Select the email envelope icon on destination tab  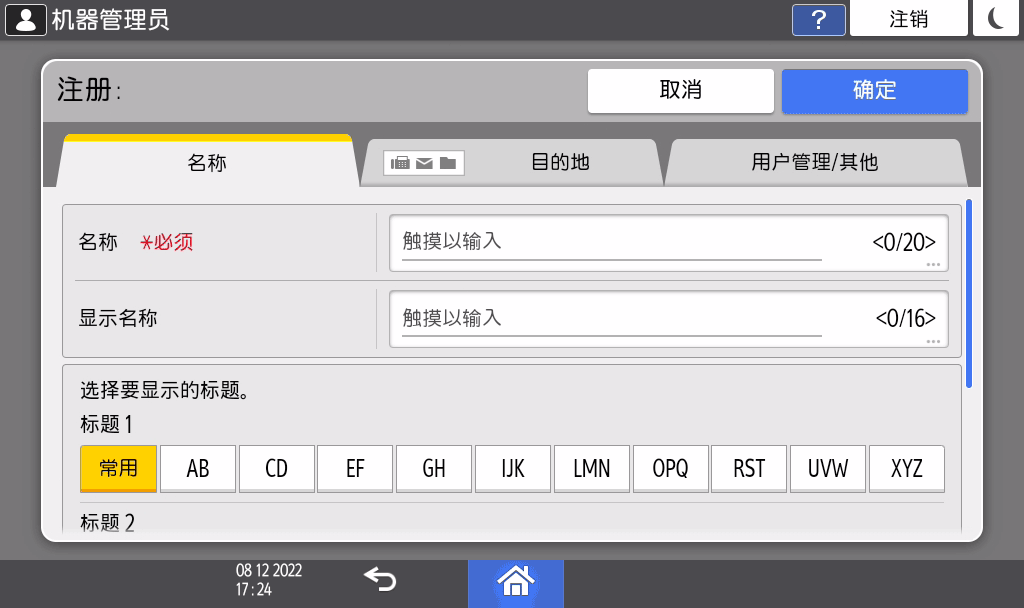[424, 162]
